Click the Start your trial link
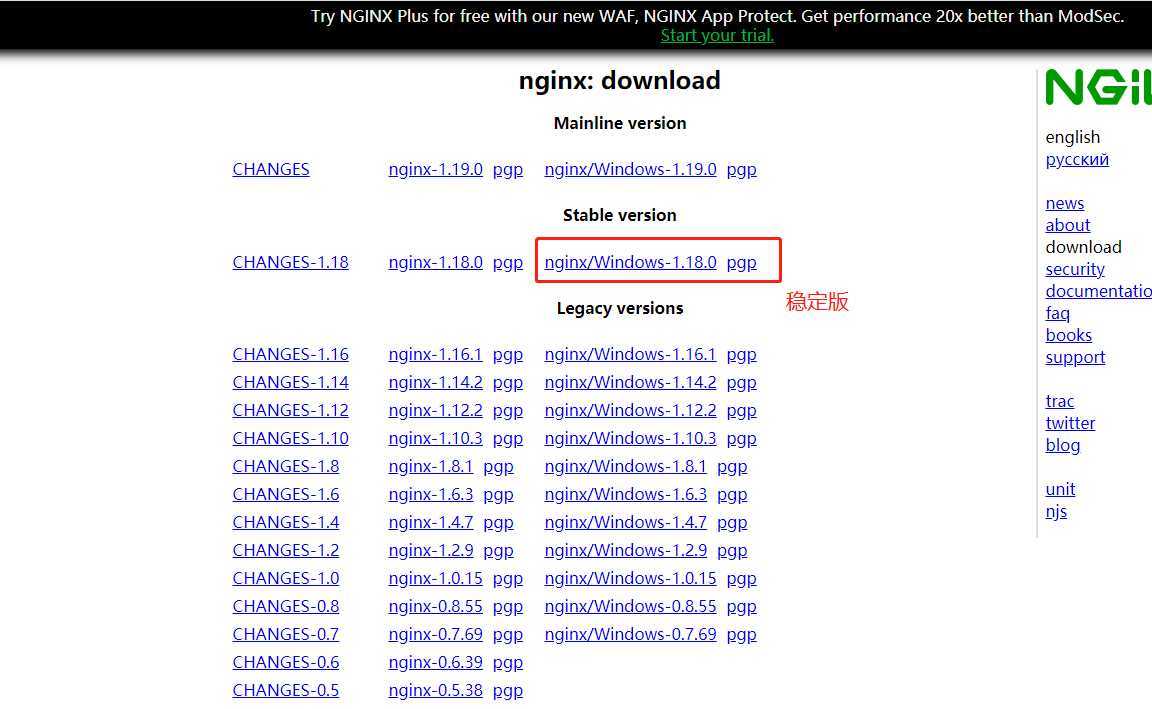Screen dimensions: 1152x709 717,35
